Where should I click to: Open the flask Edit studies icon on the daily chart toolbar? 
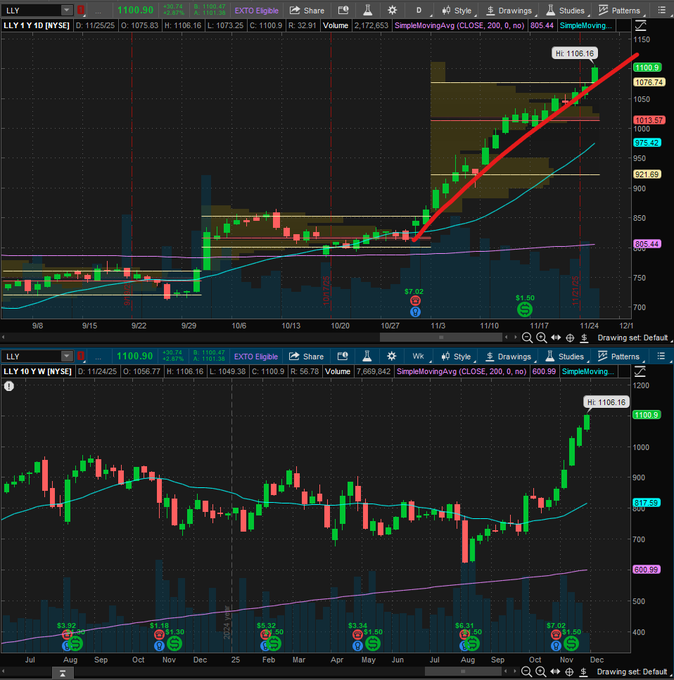[368, 10]
